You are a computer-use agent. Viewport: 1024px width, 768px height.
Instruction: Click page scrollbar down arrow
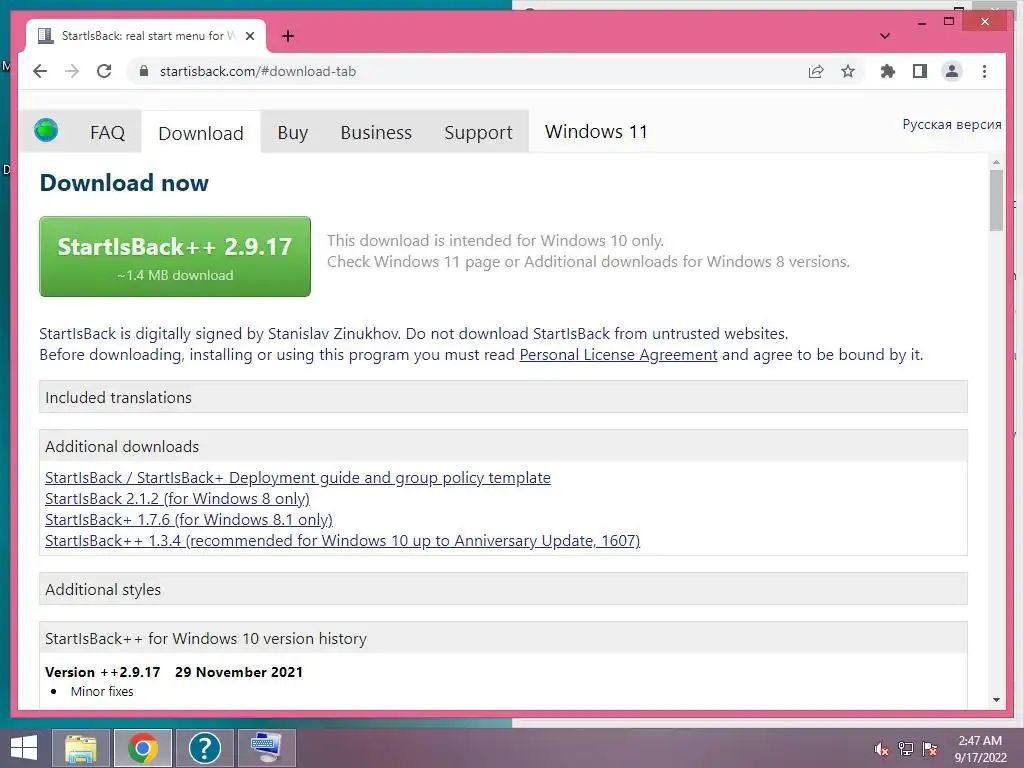tap(996, 699)
